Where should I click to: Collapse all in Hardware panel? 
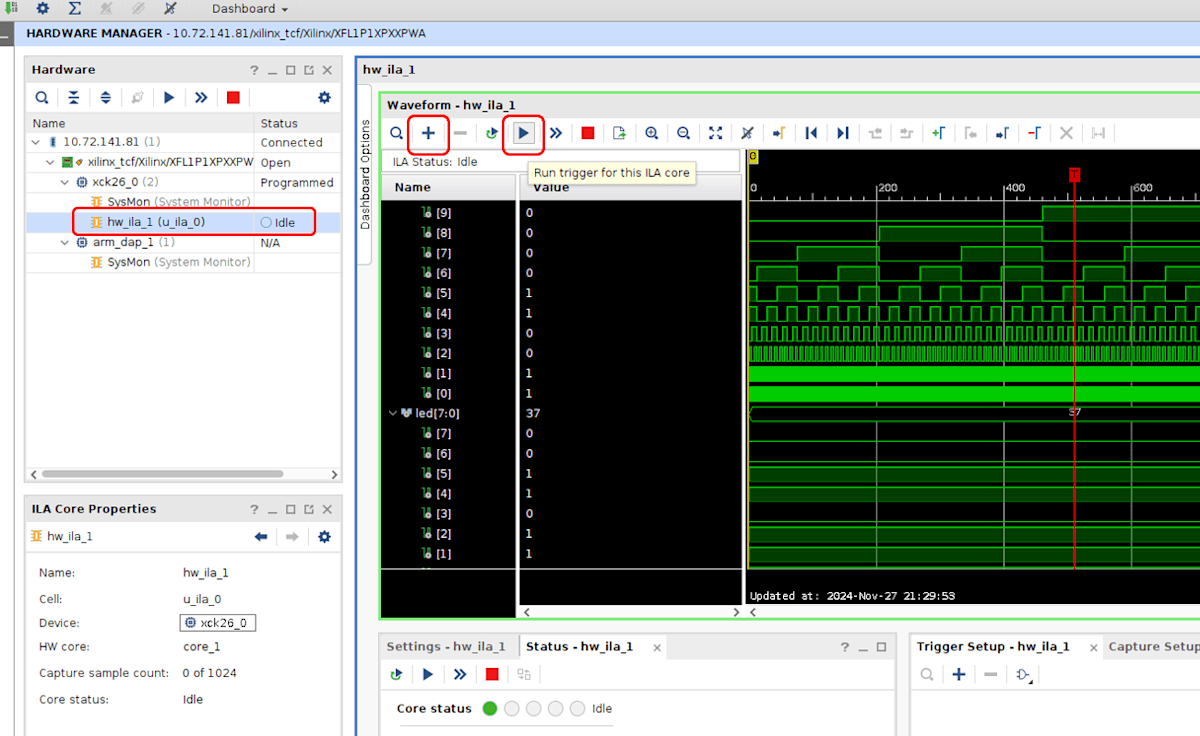(x=74, y=97)
